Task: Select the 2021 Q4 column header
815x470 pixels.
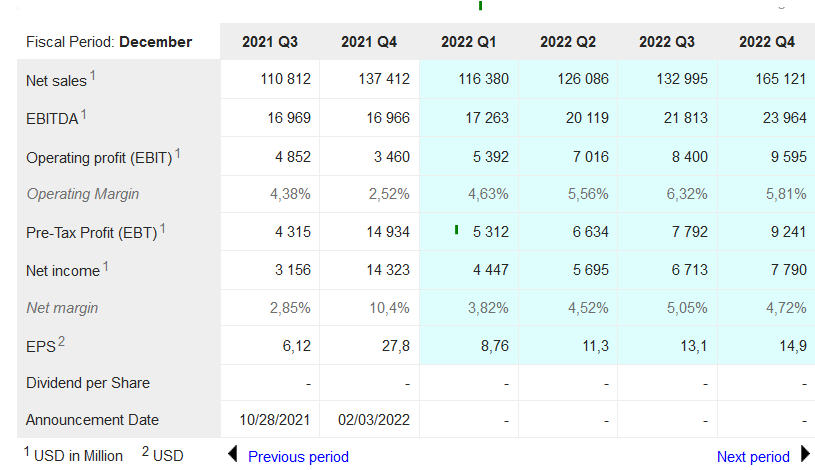Action: coord(369,42)
